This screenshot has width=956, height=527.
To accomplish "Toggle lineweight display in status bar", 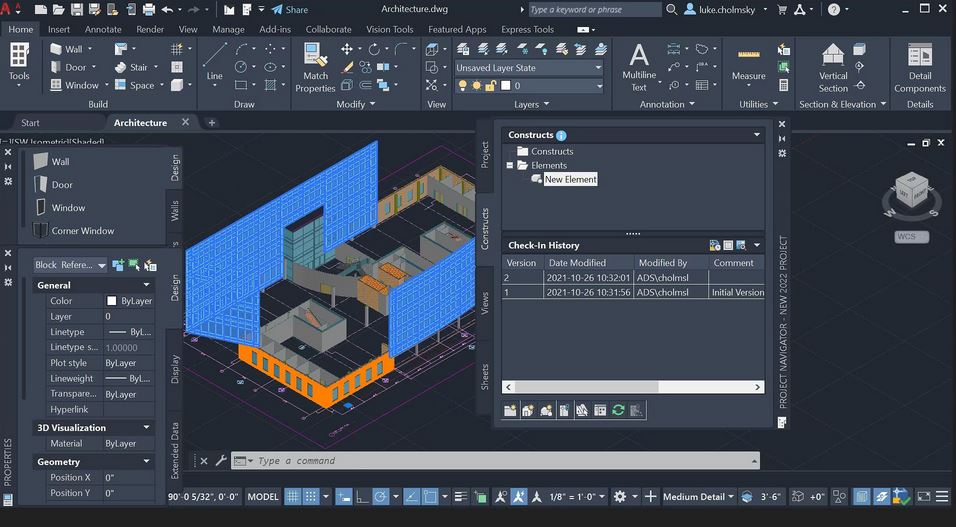I will [462, 497].
